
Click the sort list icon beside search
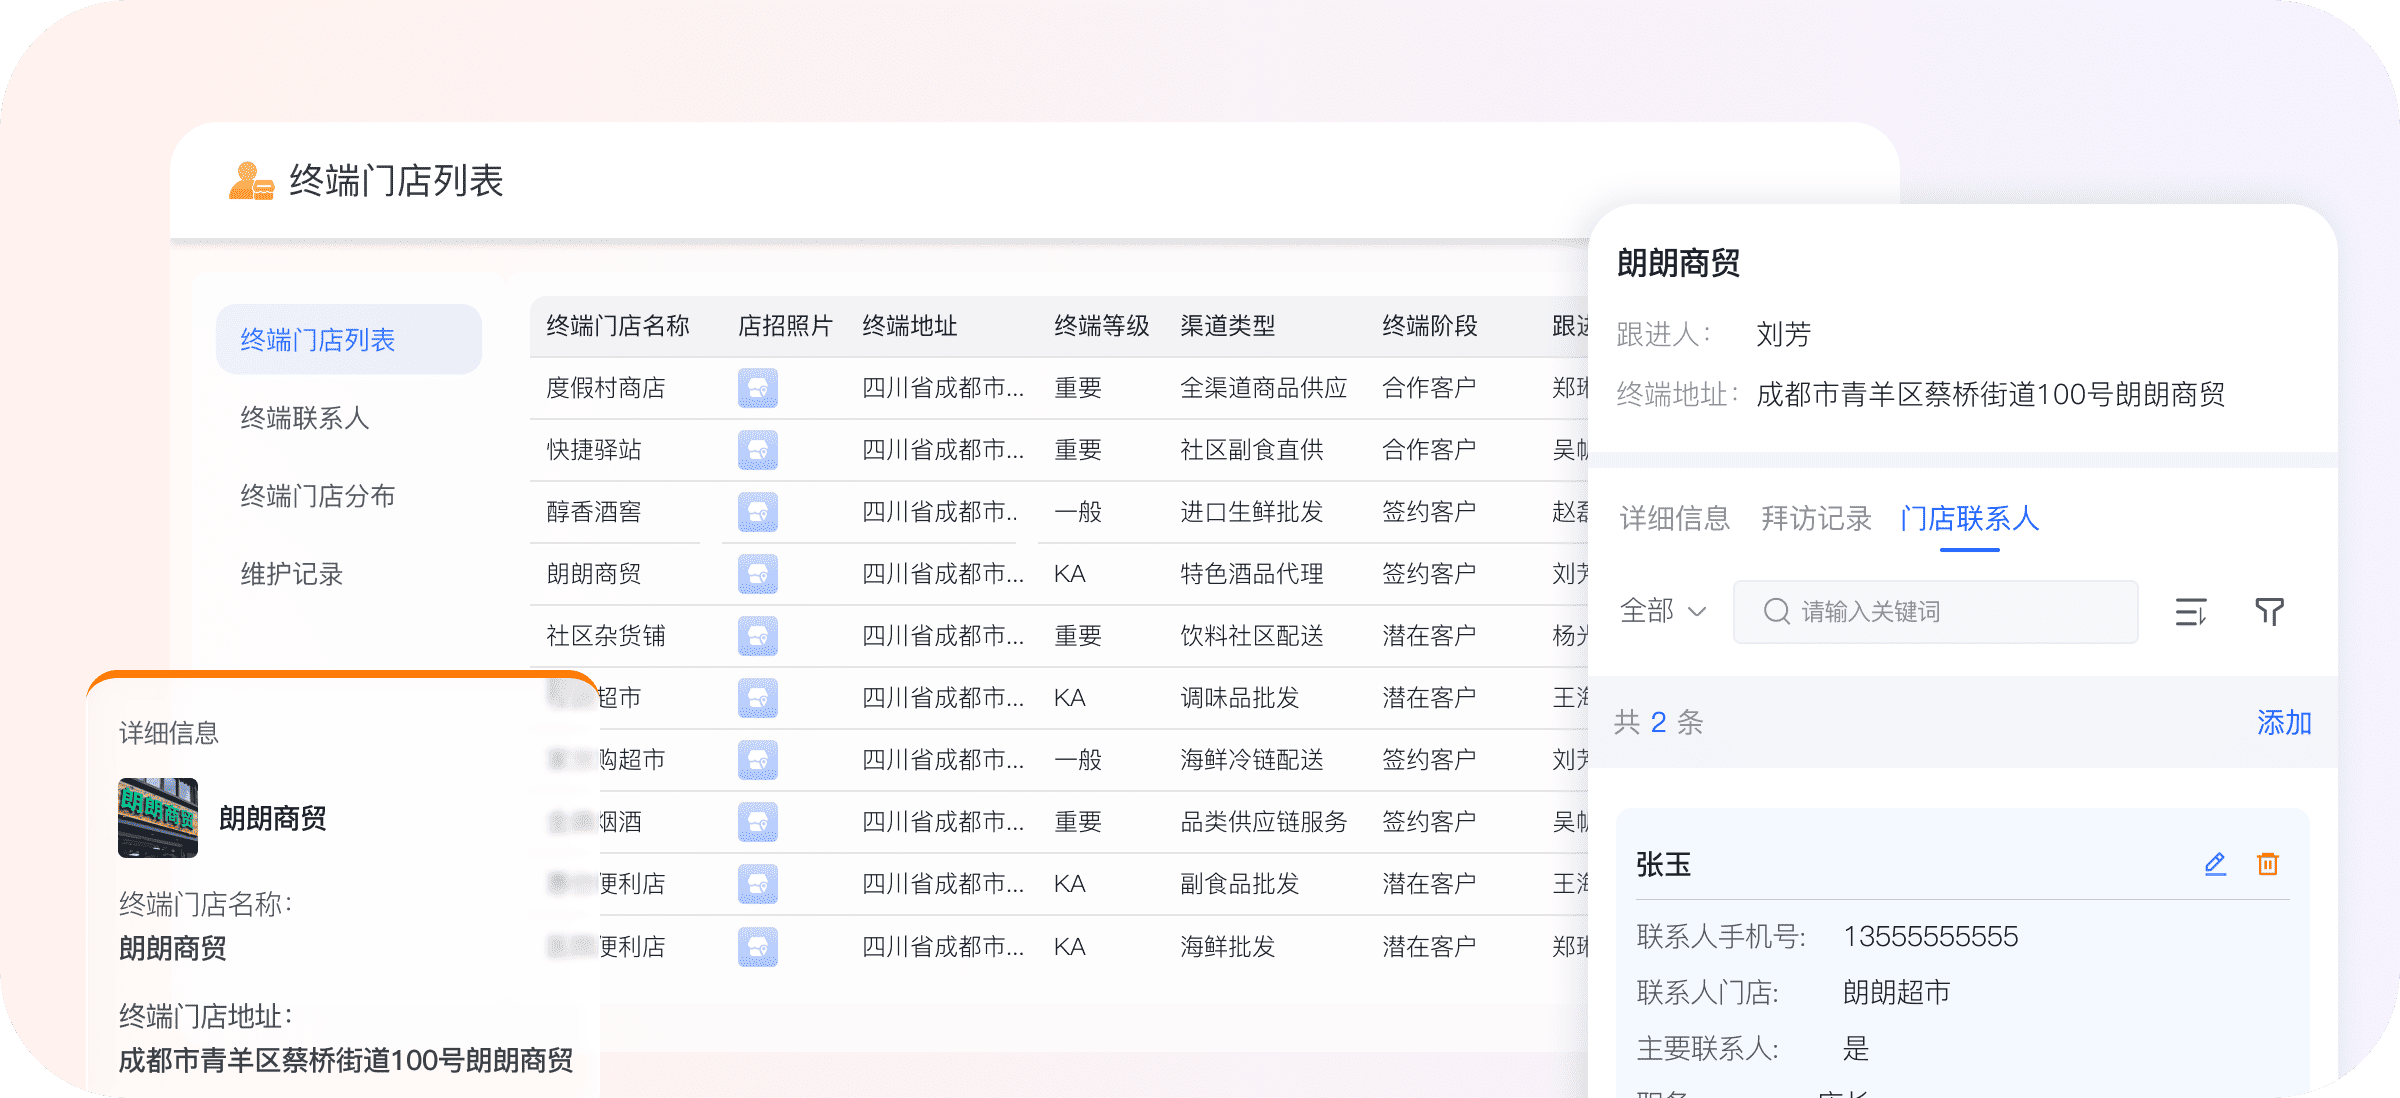[2190, 611]
